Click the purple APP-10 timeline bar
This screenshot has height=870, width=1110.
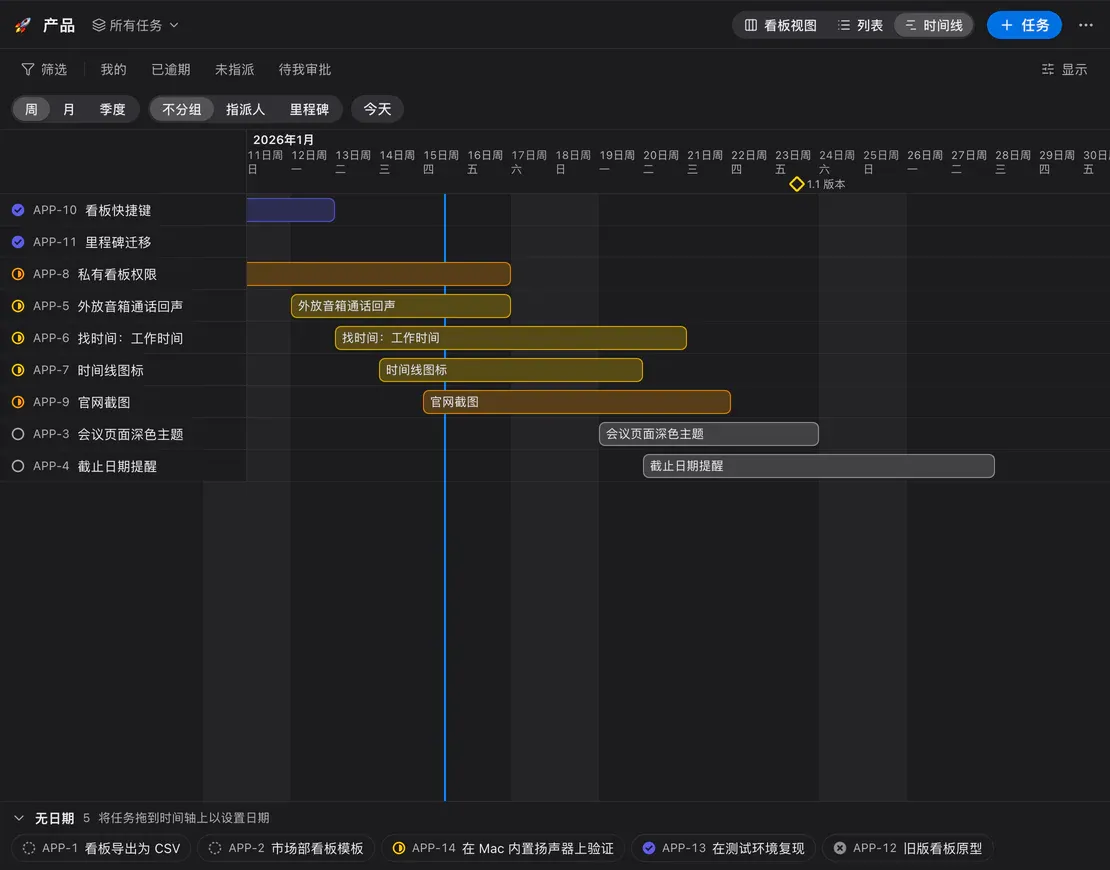(290, 210)
